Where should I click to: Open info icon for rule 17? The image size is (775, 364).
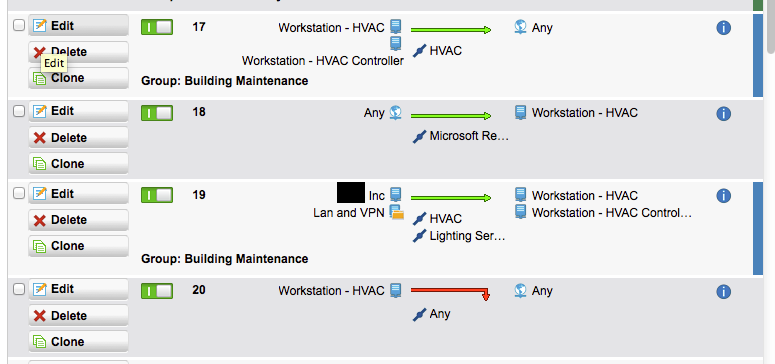pos(723,28)
